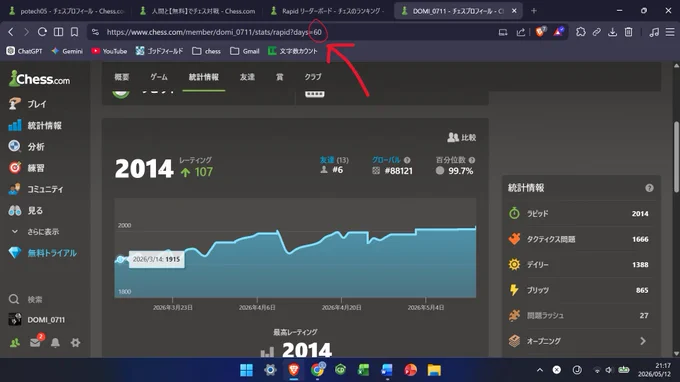Click the 比較 compare button

pyautogui.click(x=462, y=137)
